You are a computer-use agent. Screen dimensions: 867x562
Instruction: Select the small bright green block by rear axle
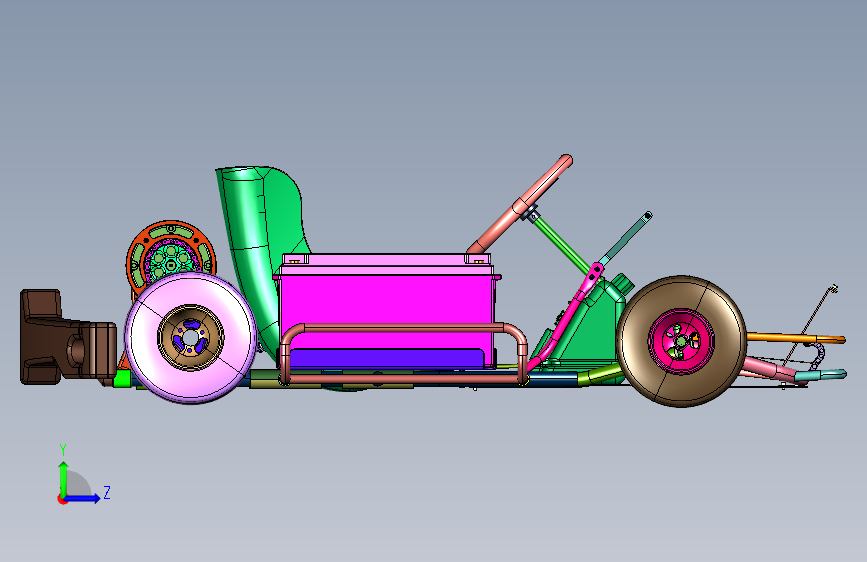click(122, 379)
